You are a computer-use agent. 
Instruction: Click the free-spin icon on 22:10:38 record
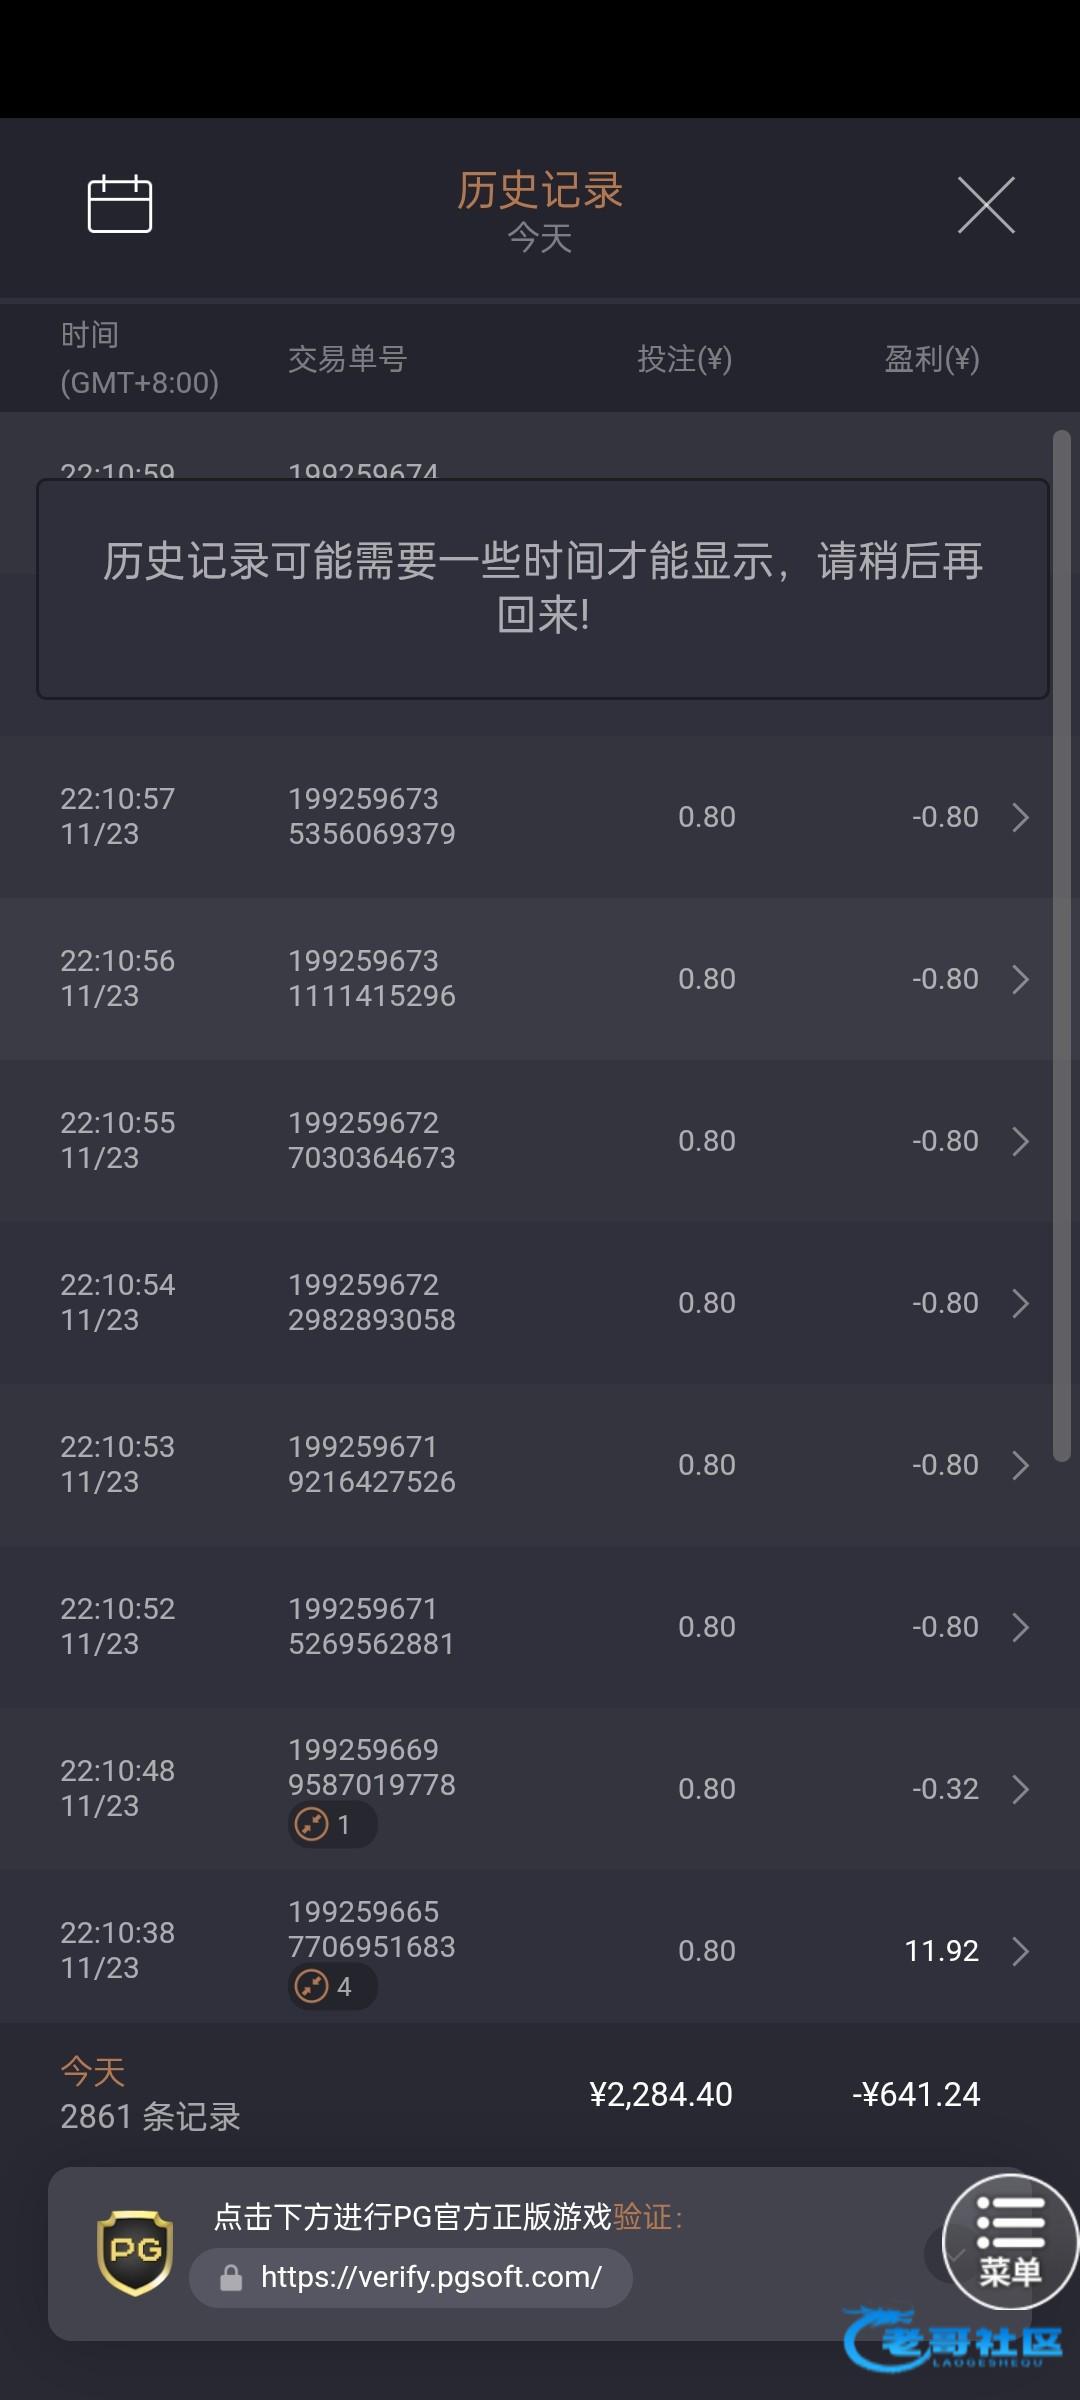coord(312,1986)
